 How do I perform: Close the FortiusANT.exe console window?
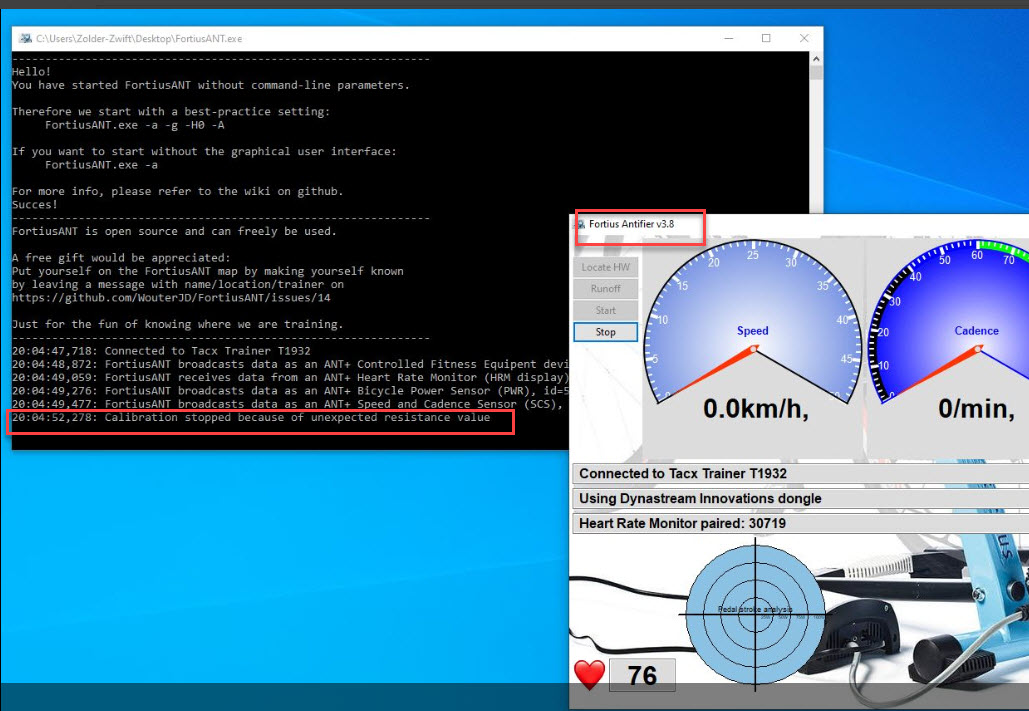804,39
